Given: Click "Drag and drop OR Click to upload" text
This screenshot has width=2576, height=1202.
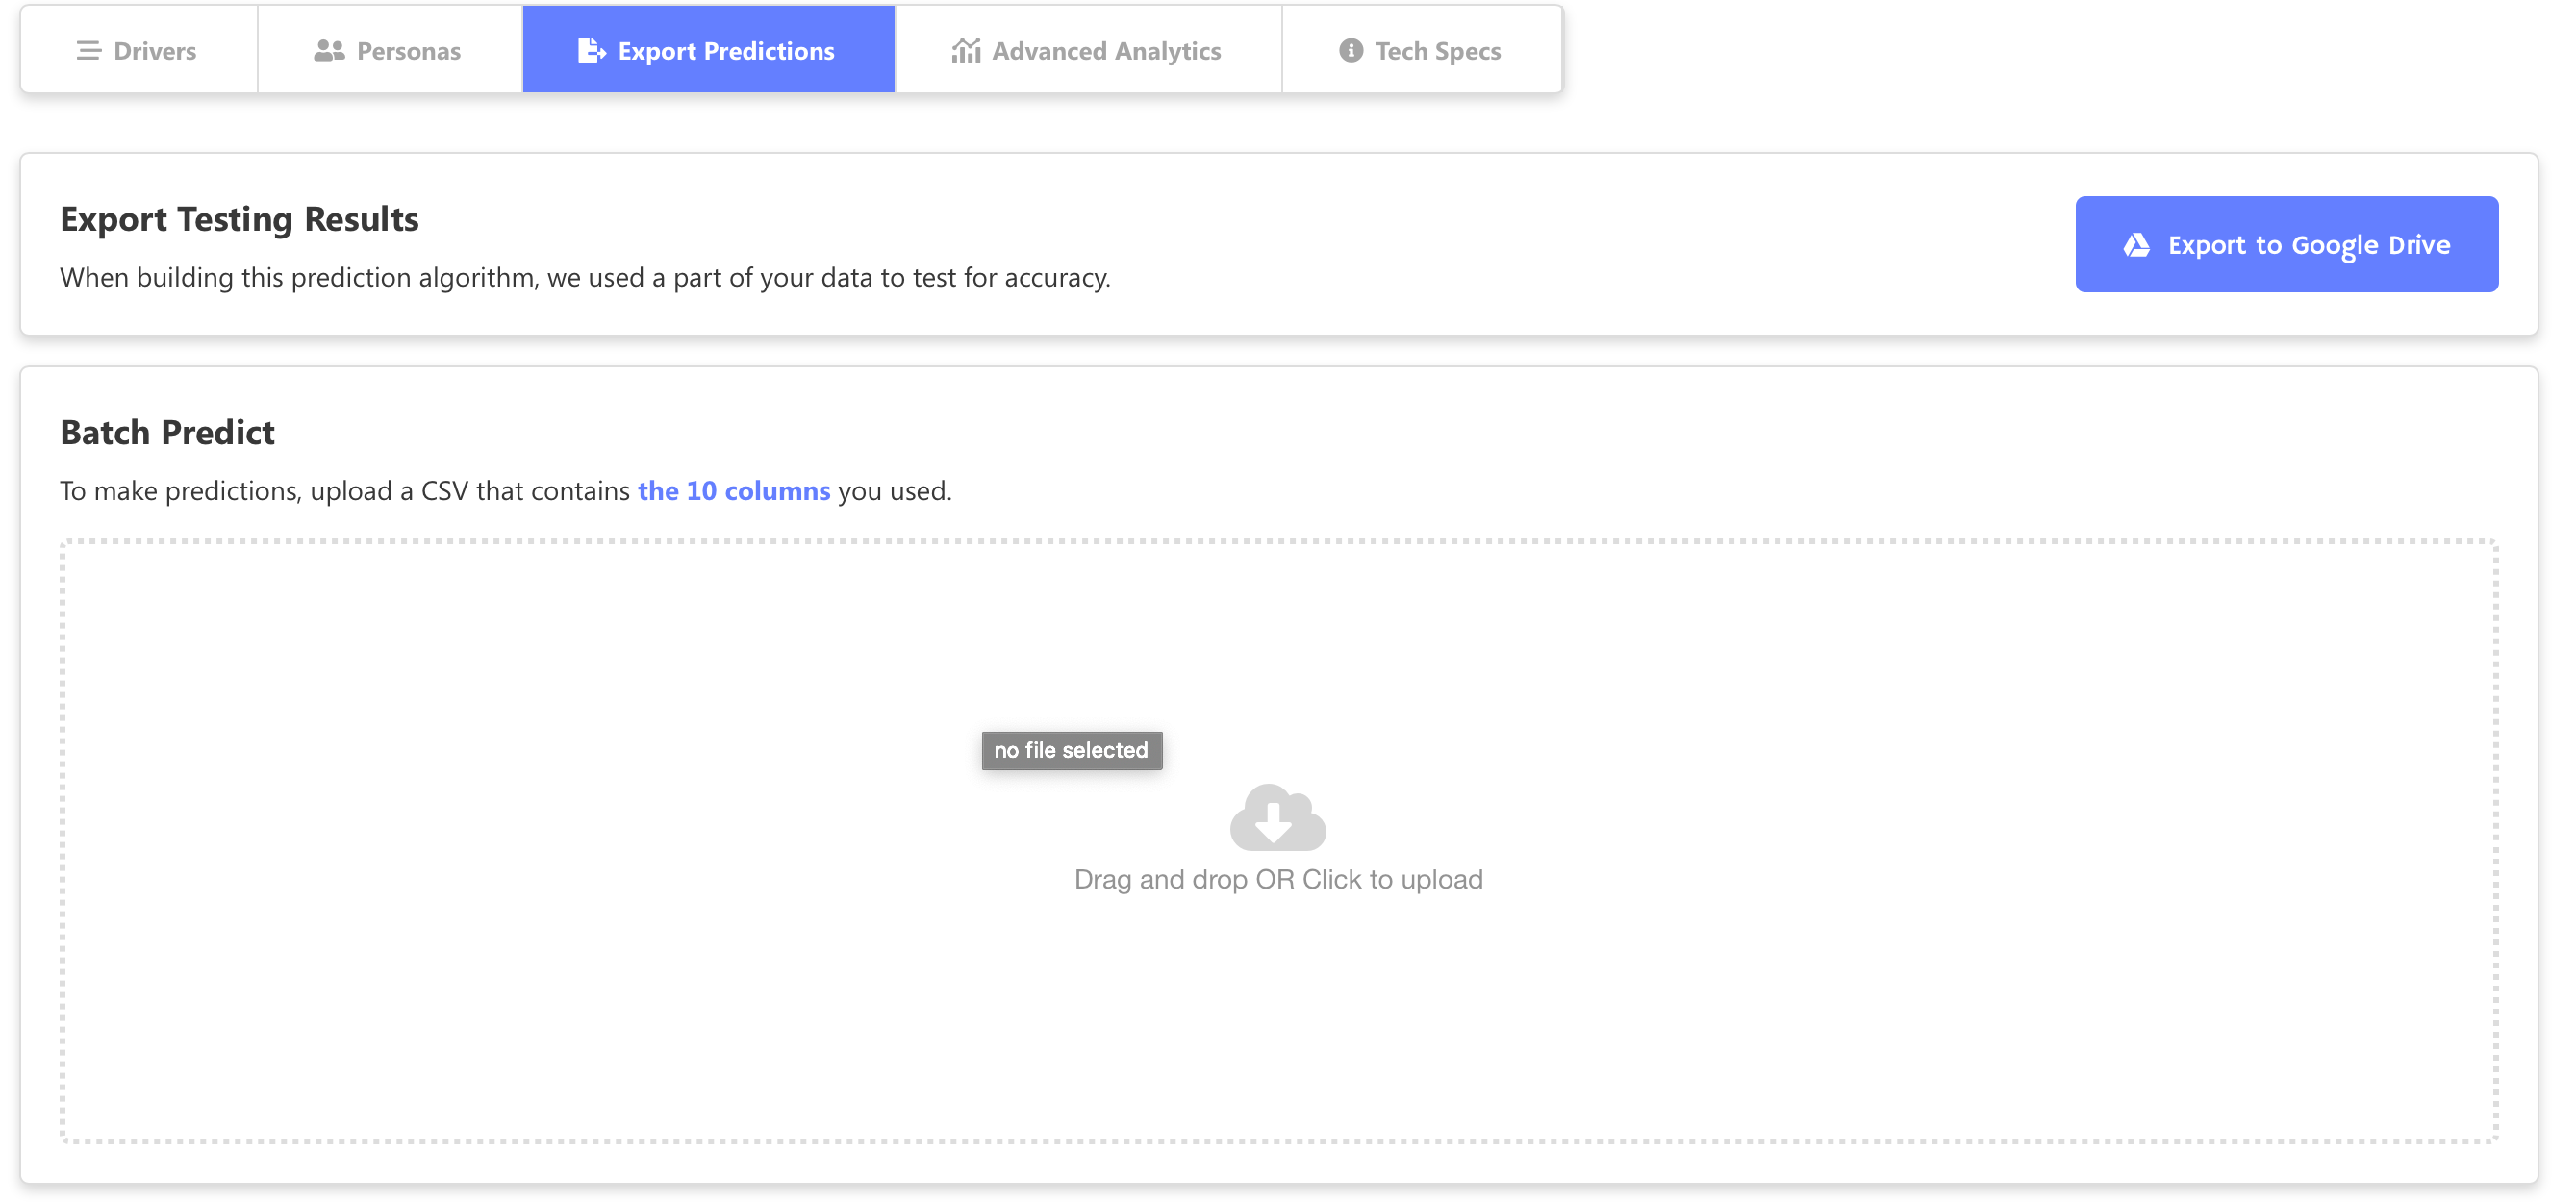Looking at the screenshot, I should pos(1278,879).
